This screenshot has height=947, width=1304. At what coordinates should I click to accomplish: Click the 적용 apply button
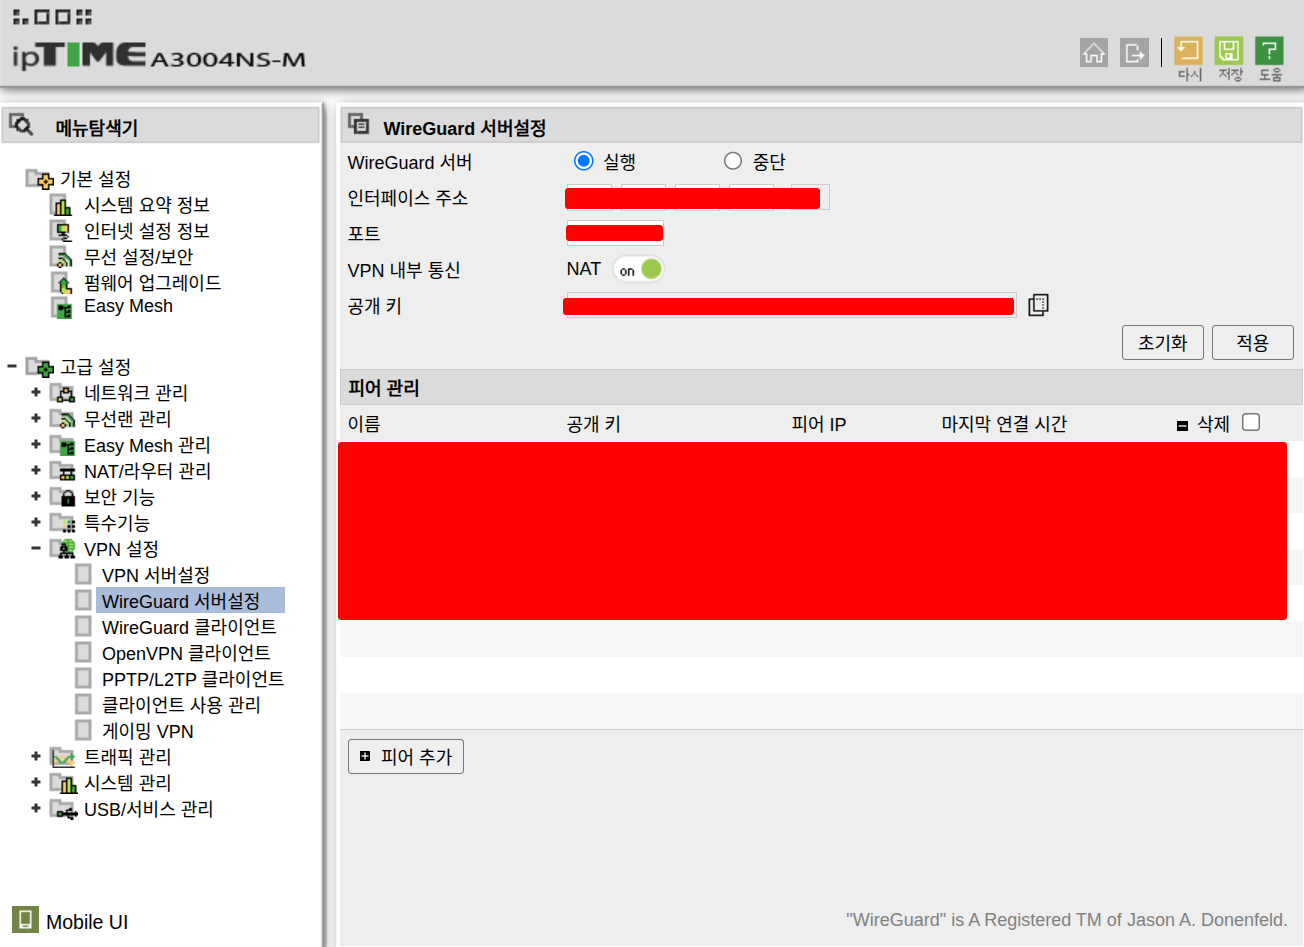tap(1252, 342)
